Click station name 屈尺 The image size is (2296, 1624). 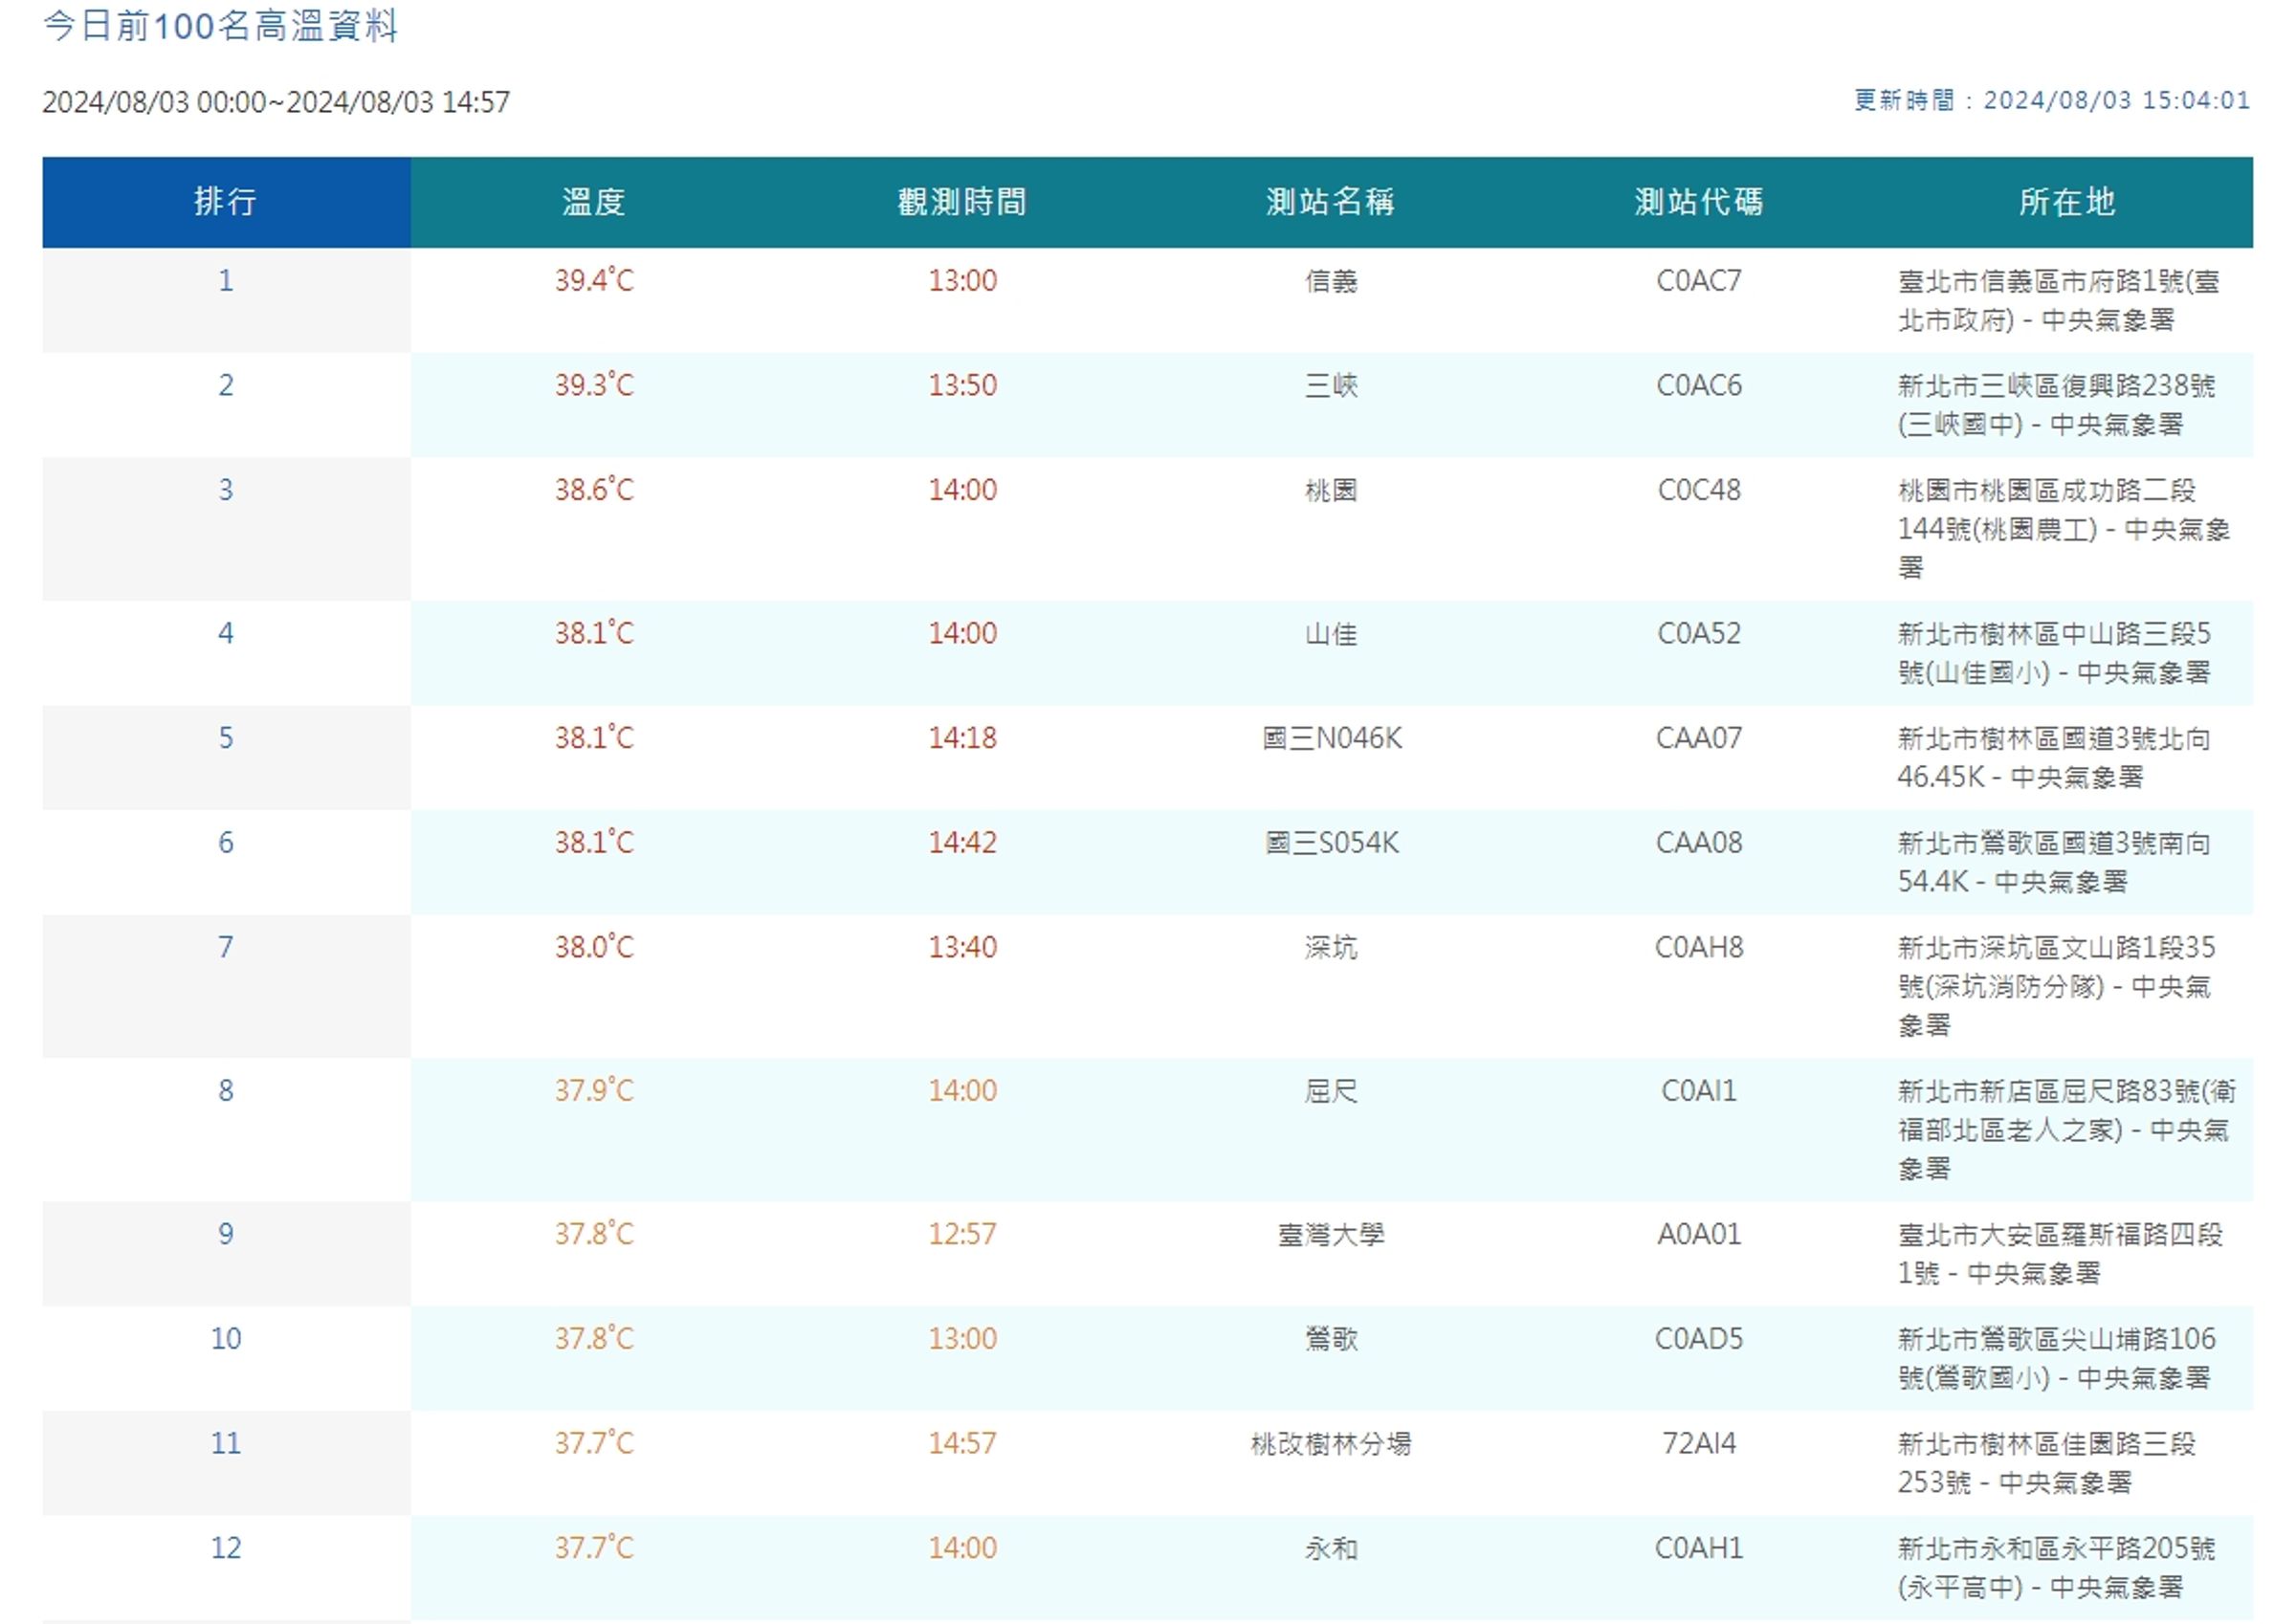1331,1091
